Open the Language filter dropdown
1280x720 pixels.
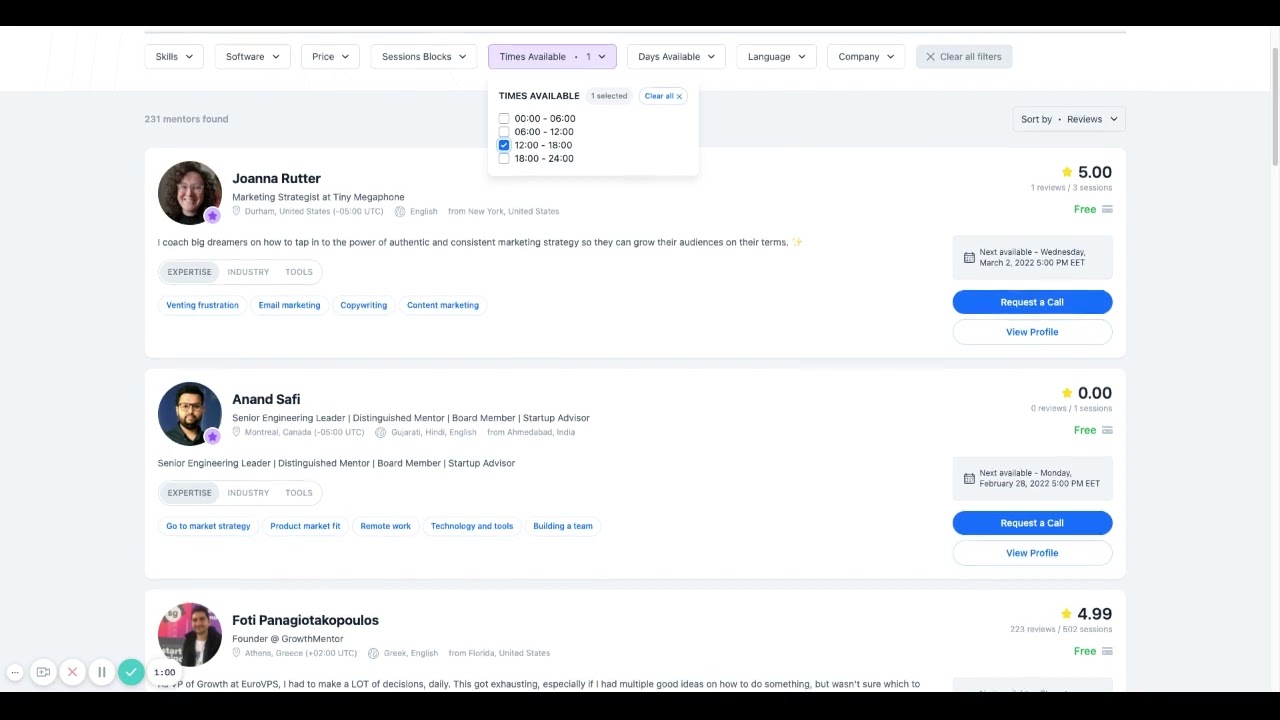pos(776,57)
